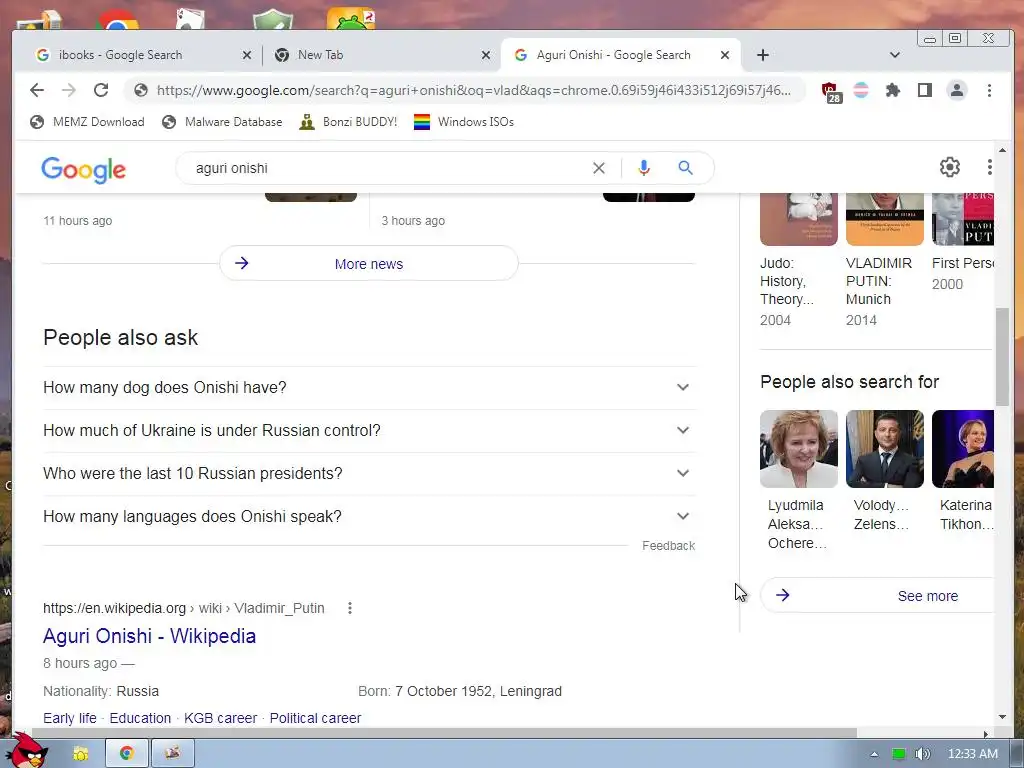The width and height of the screenshot is (1024, 768).
Task: Open the striped flag extension icon
Action: pyautogui.click(x=861, y=90)
